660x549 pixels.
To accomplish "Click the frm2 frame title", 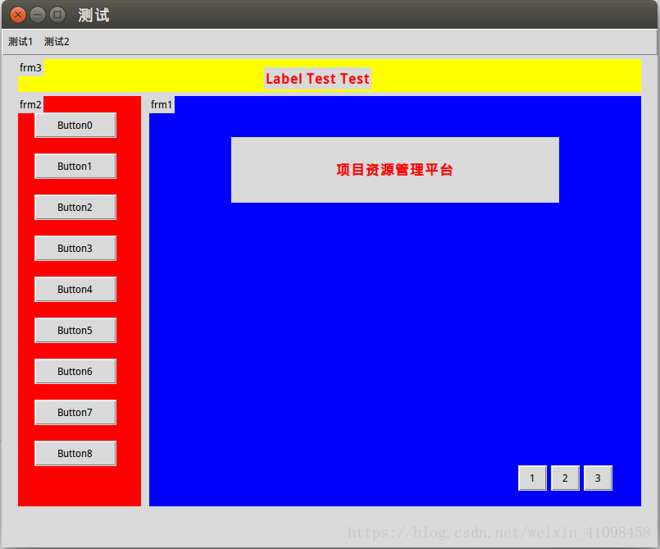I will tap(31, 104).
